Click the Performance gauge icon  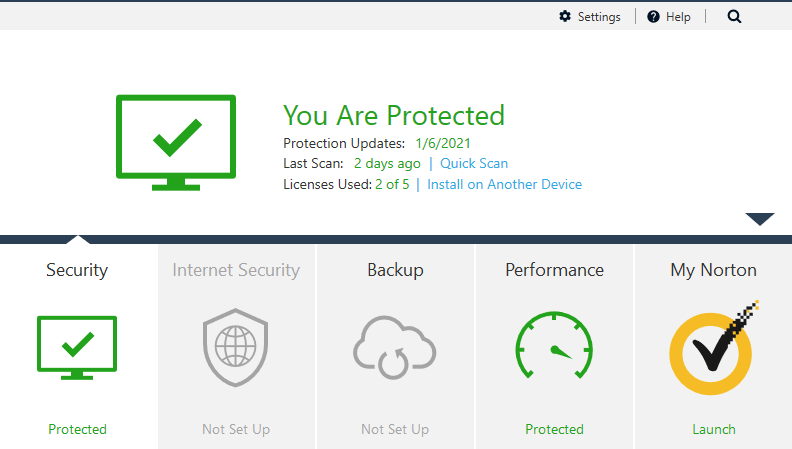(x=554, y=347)
